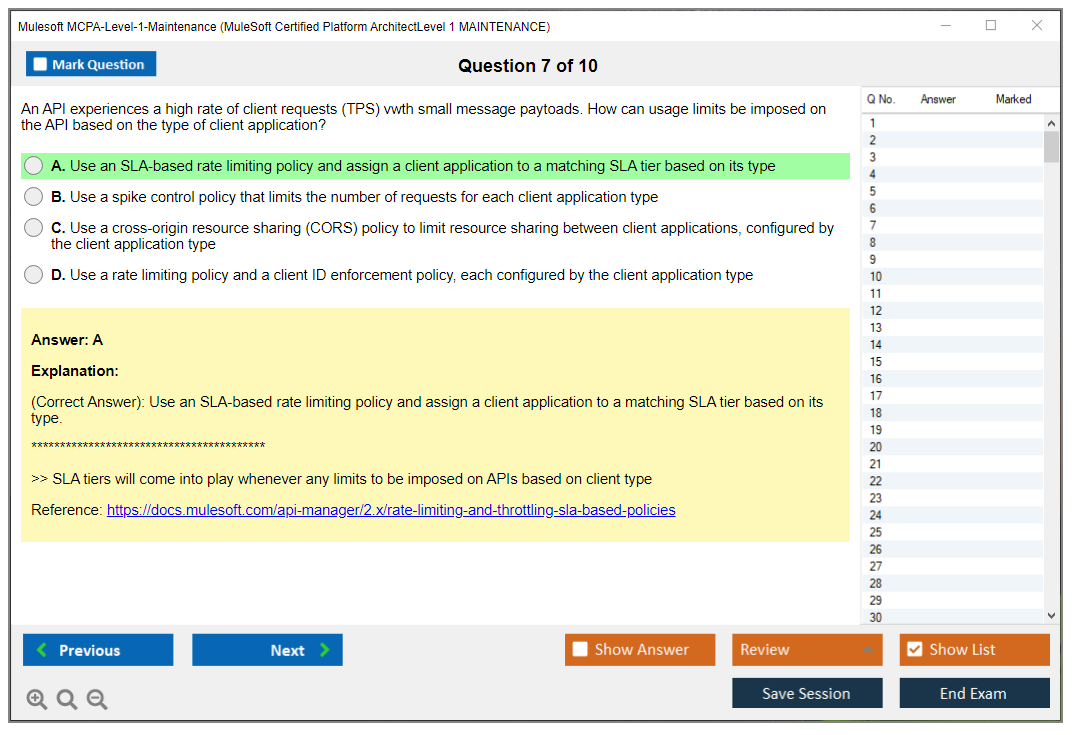The image size is (1075, 735).
Task: Go to the Previous question
Action: pos(98,650)
